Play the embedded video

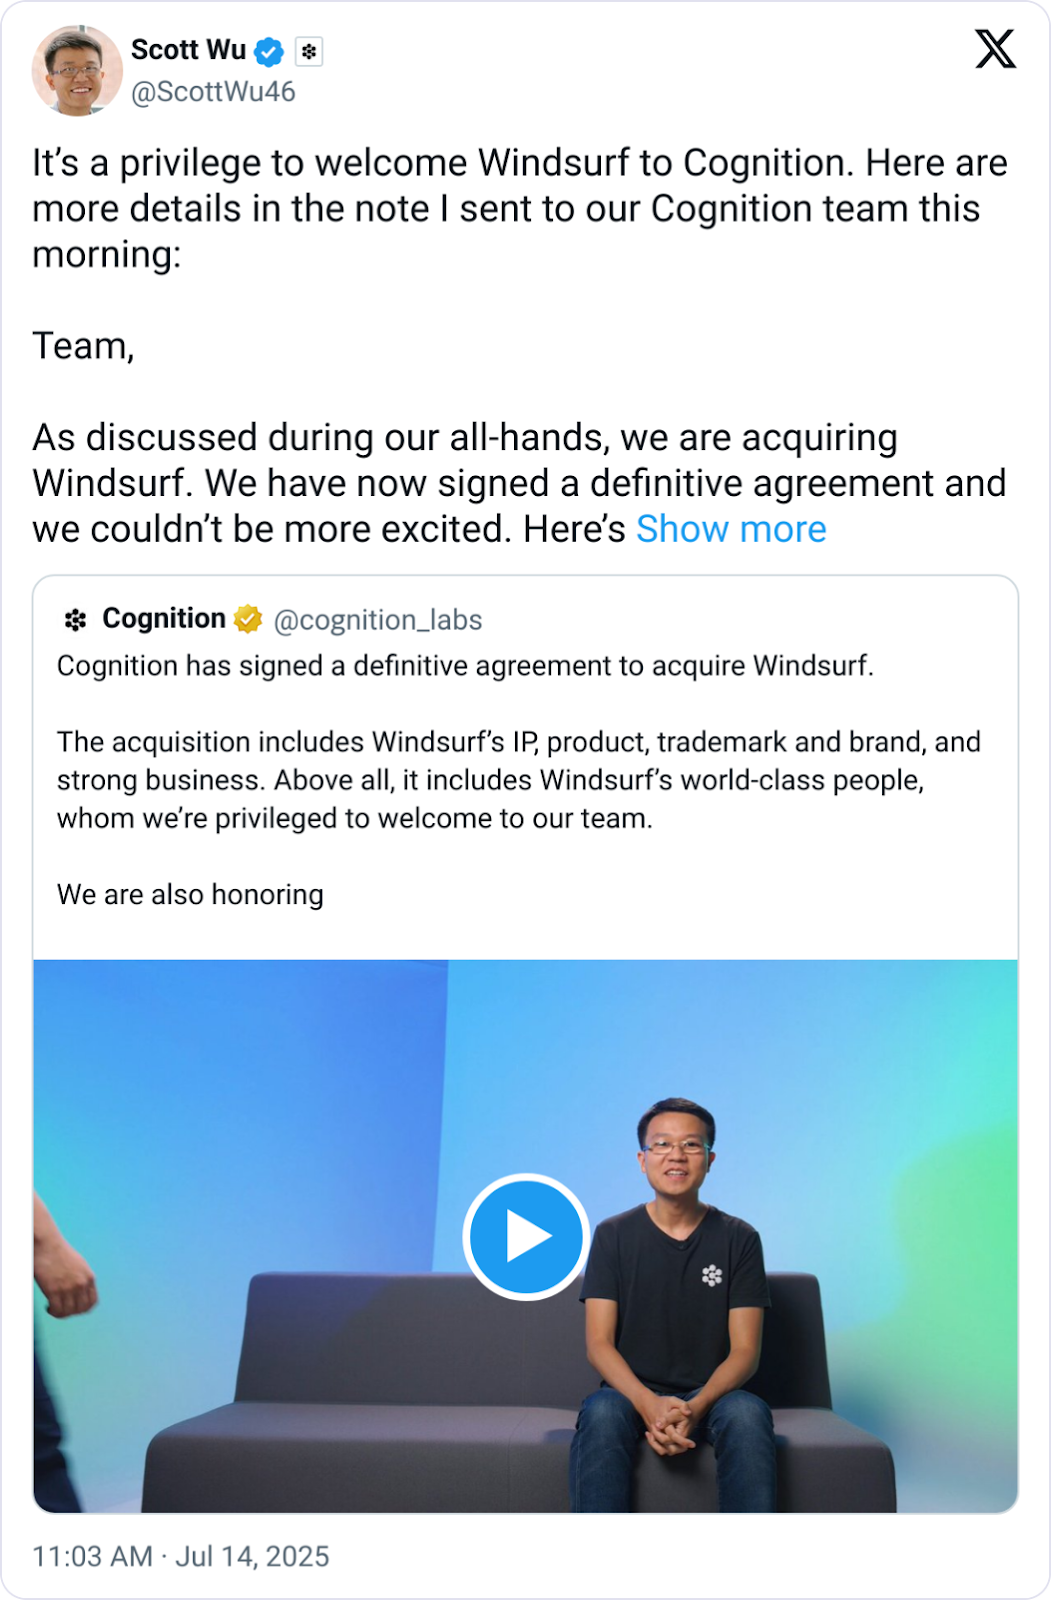tap(525, 1237)
